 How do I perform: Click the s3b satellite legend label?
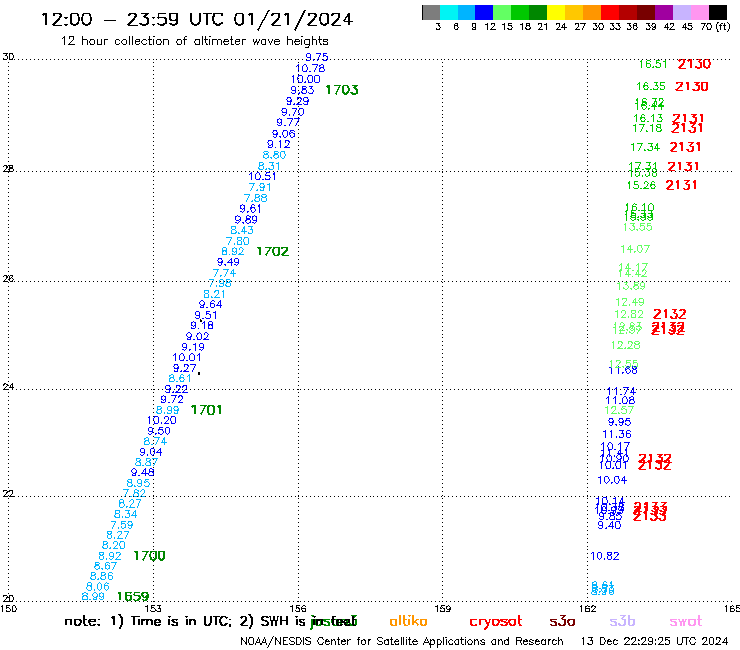(x=622, y=621)
